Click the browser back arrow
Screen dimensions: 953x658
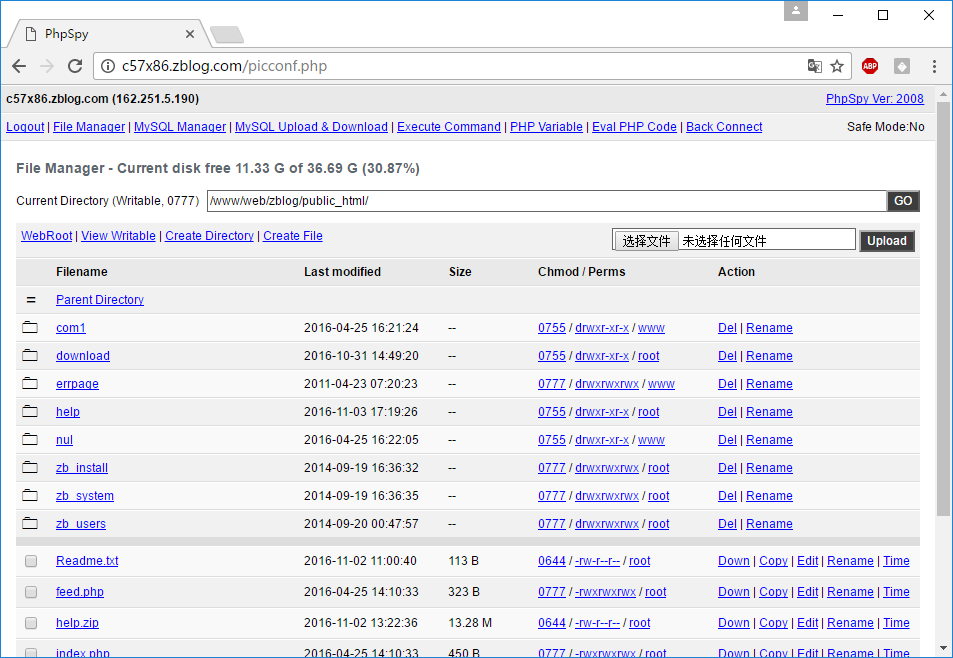19,66
